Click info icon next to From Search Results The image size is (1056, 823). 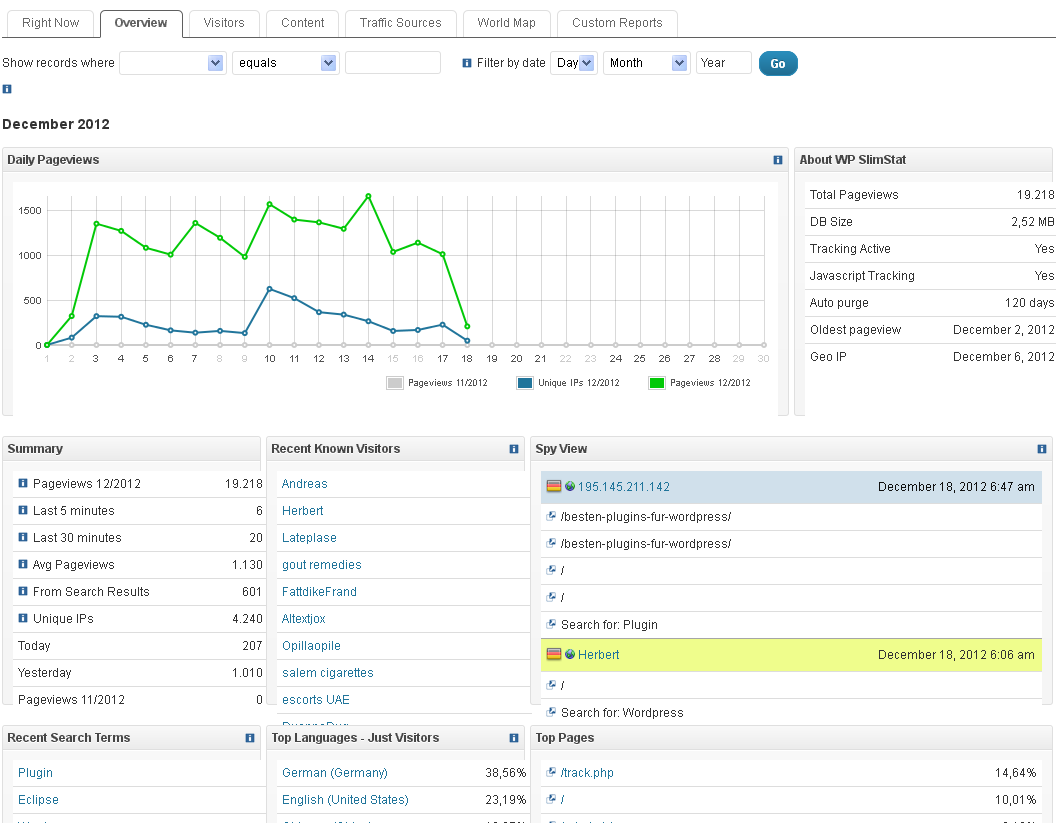pos(23,591)
